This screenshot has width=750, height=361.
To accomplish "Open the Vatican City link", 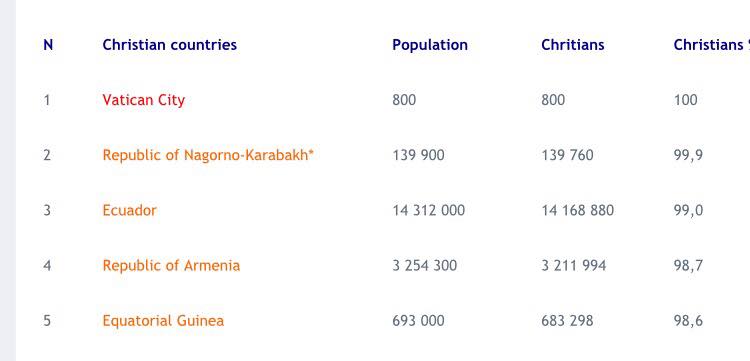I will (143, 100).
